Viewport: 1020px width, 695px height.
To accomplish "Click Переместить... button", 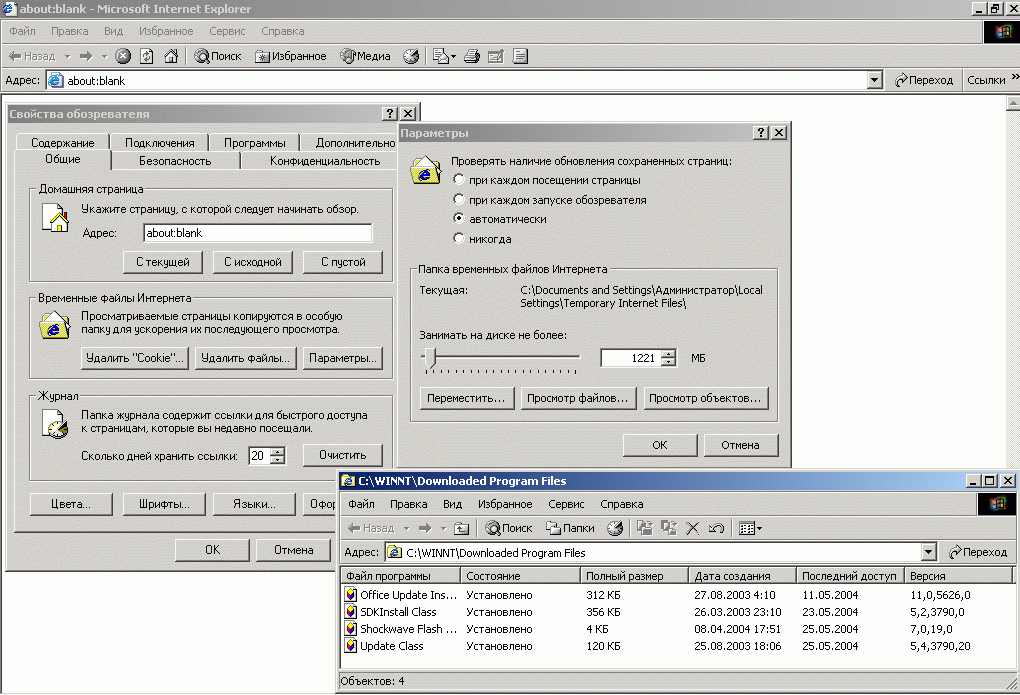I will click(466, 398).
